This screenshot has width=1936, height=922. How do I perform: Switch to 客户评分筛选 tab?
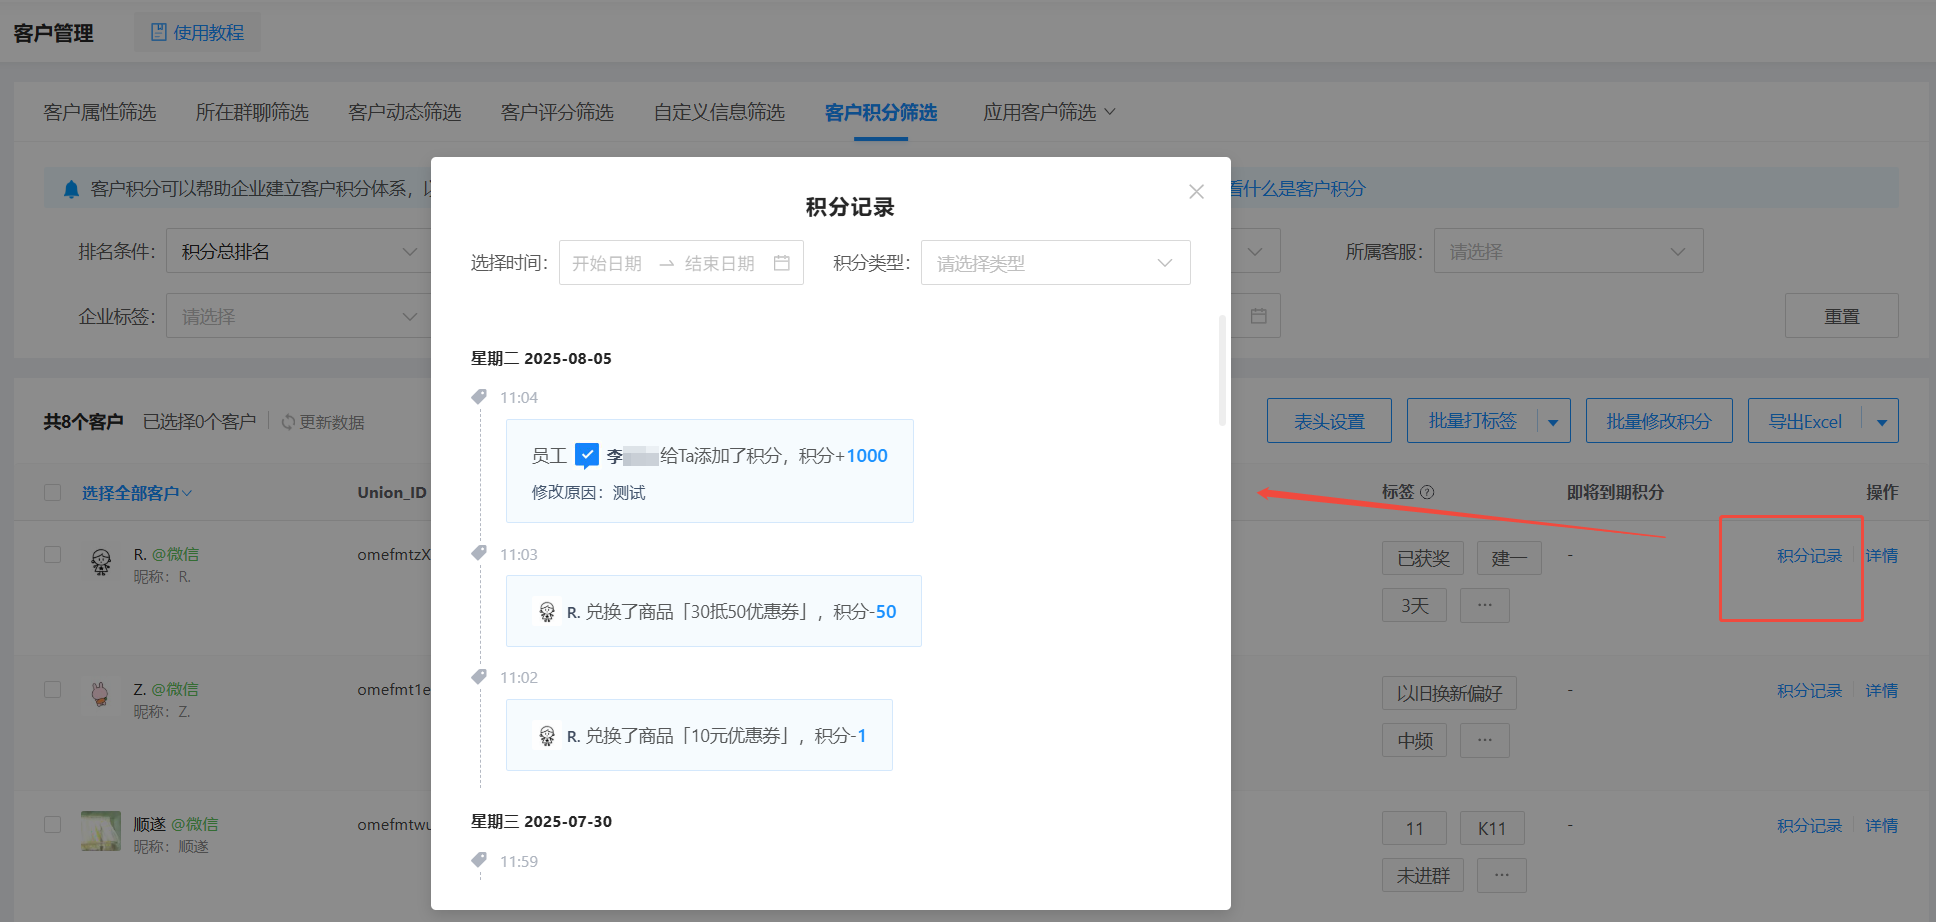point(557,112)
